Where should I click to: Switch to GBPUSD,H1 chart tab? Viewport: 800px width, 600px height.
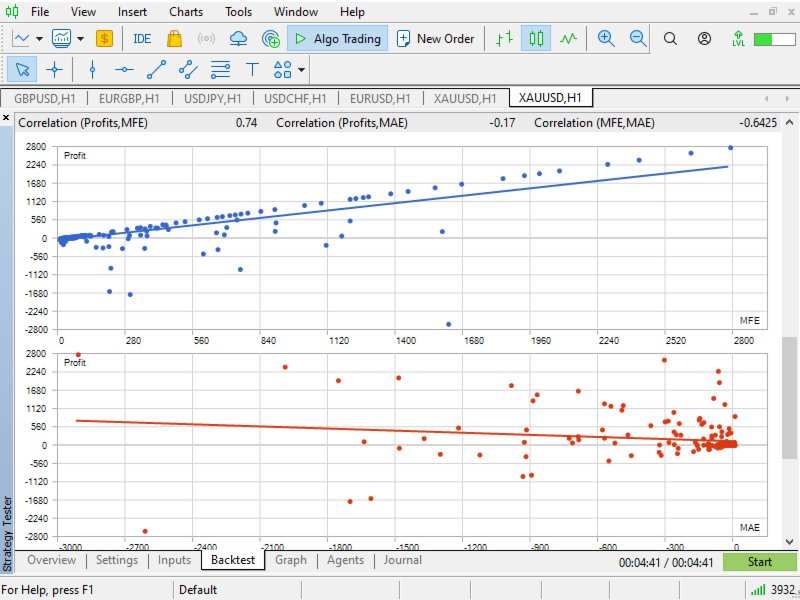click(44, 98)
